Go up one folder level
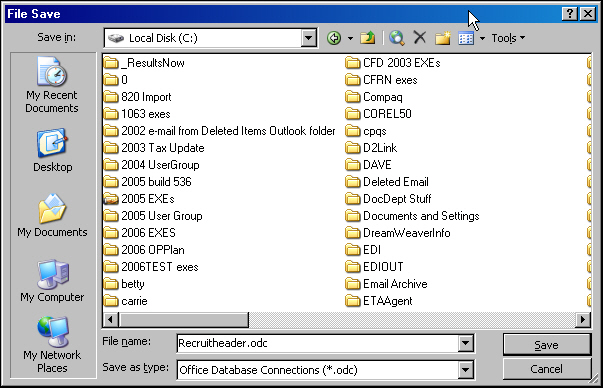603x388 pixels. [368, 38]
